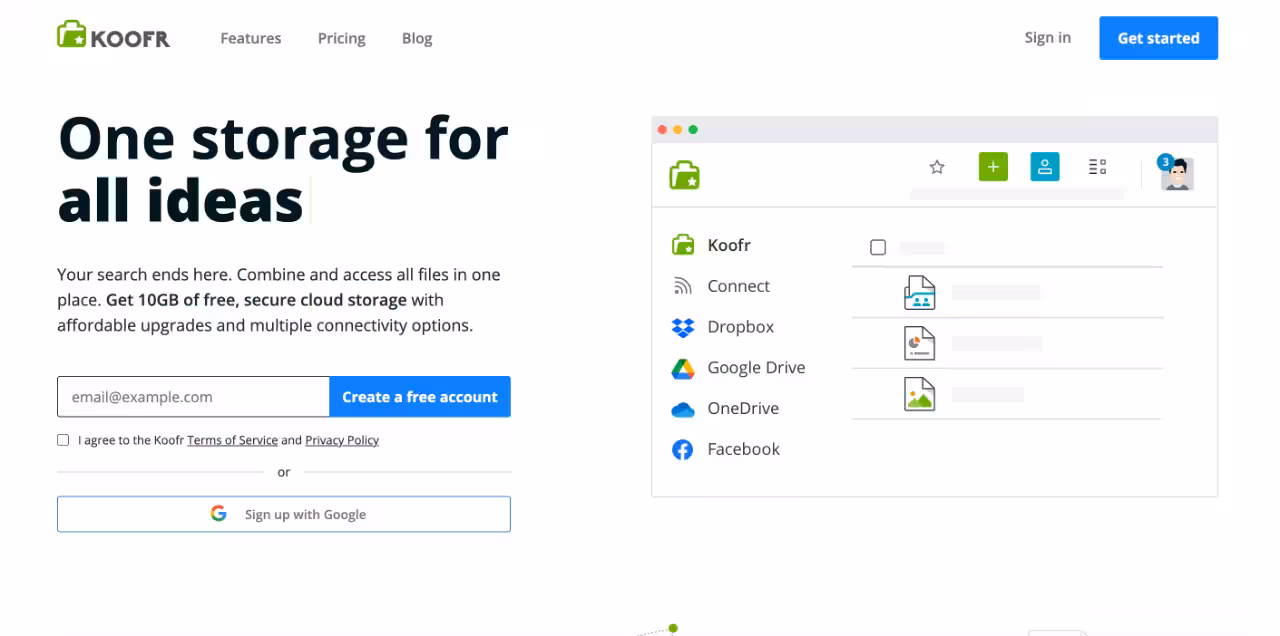Focus the email address input field
Image resolution: width=1280 pixels, height=636 pixels.
pyautogui.click(x=193, y=397)
